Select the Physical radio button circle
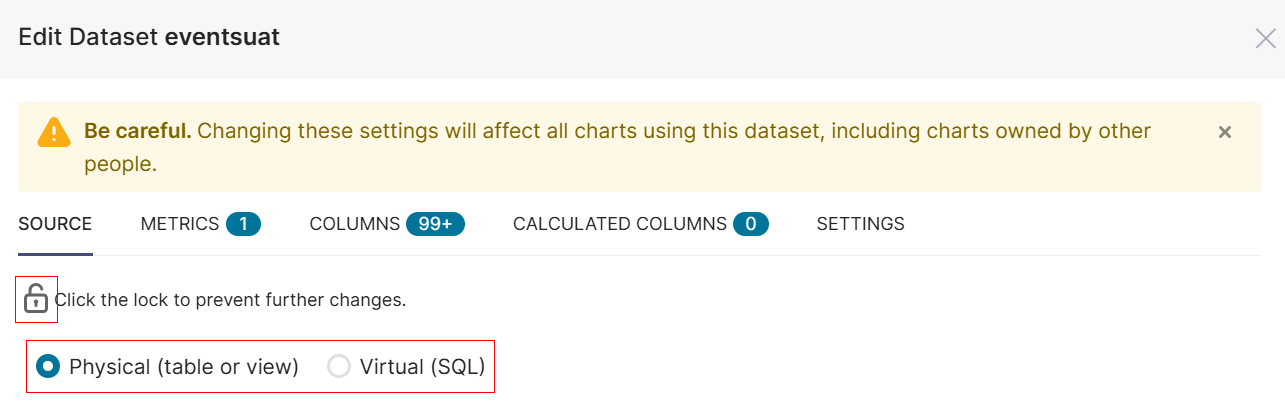Screen dimensions: 1285x404 click(x=47, y=367)
